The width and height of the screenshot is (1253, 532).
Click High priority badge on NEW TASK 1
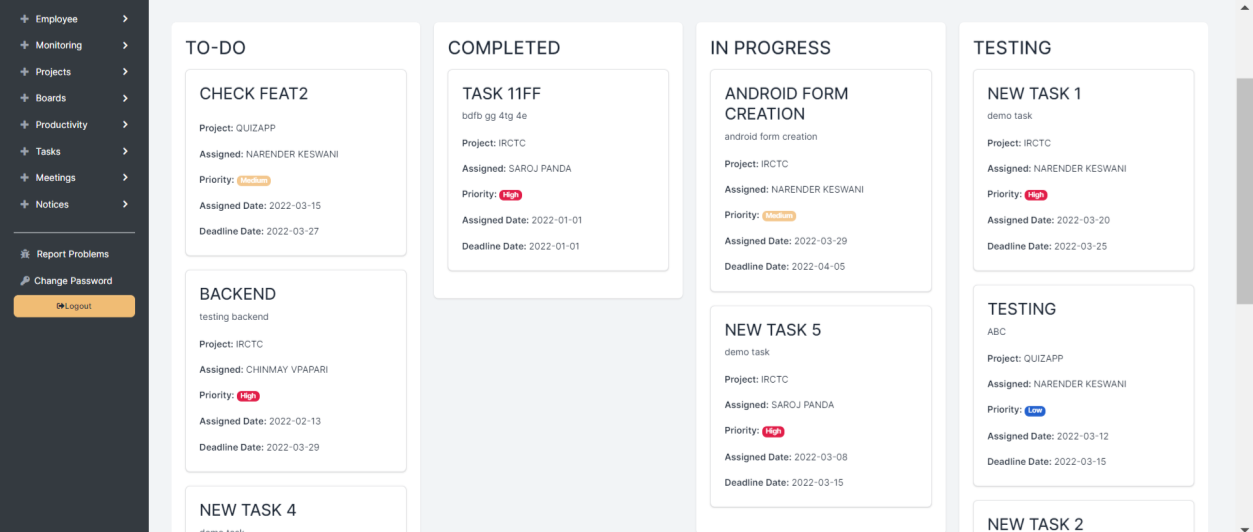(x=1036, y=195)
